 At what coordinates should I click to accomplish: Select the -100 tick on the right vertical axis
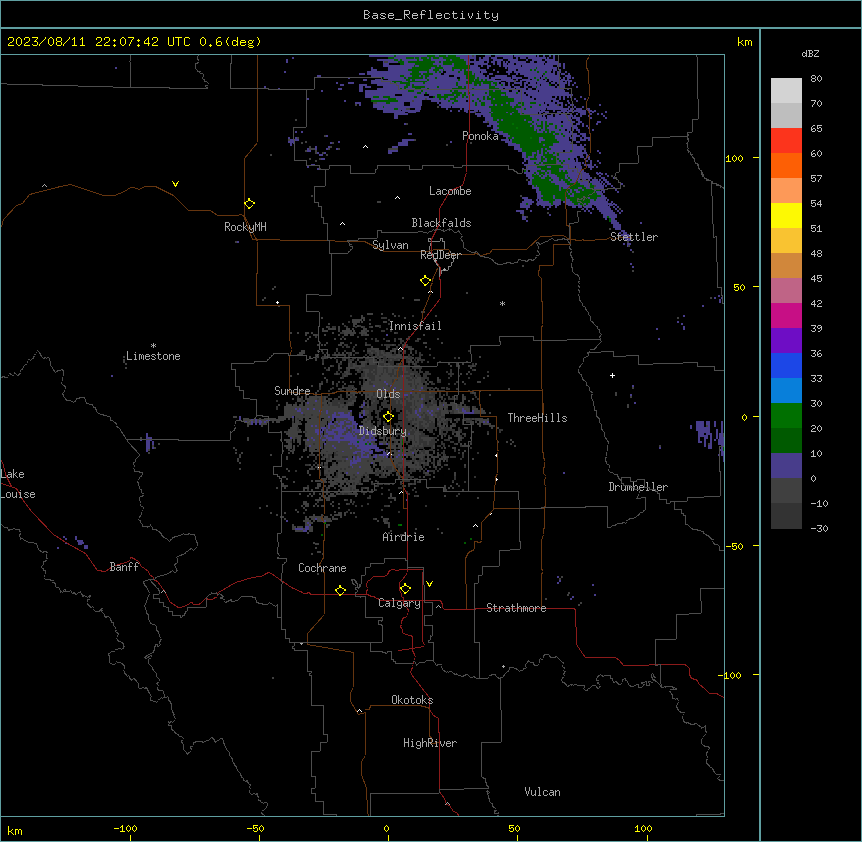pyautogui.click(x=731, y=675)
